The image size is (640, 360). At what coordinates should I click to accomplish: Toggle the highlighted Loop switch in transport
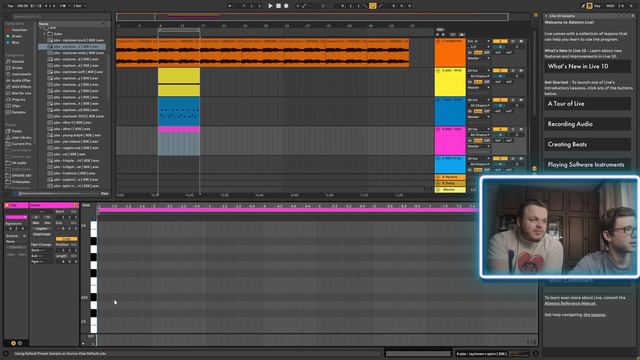coord(373,6)
